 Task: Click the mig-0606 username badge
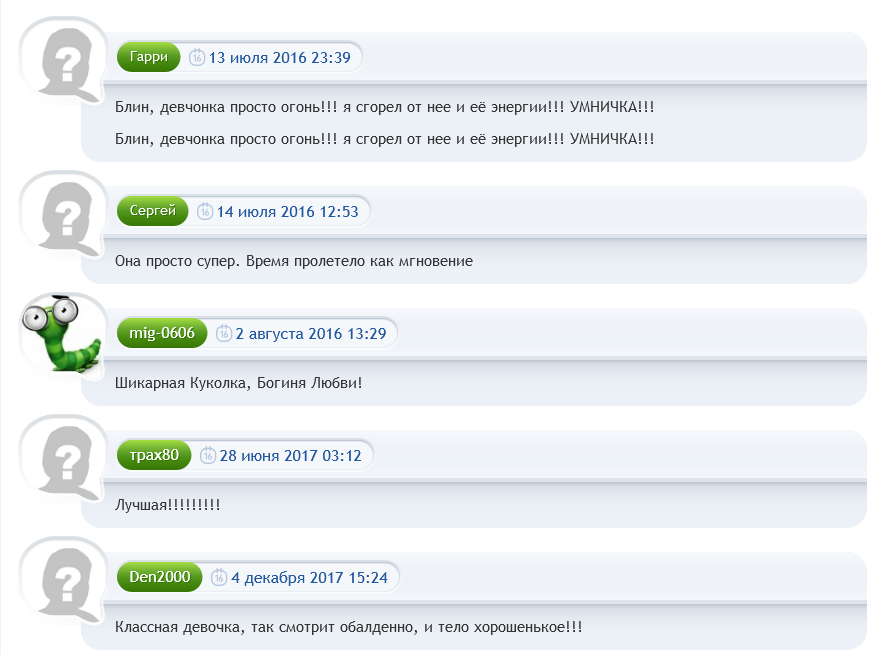[162, 334]
